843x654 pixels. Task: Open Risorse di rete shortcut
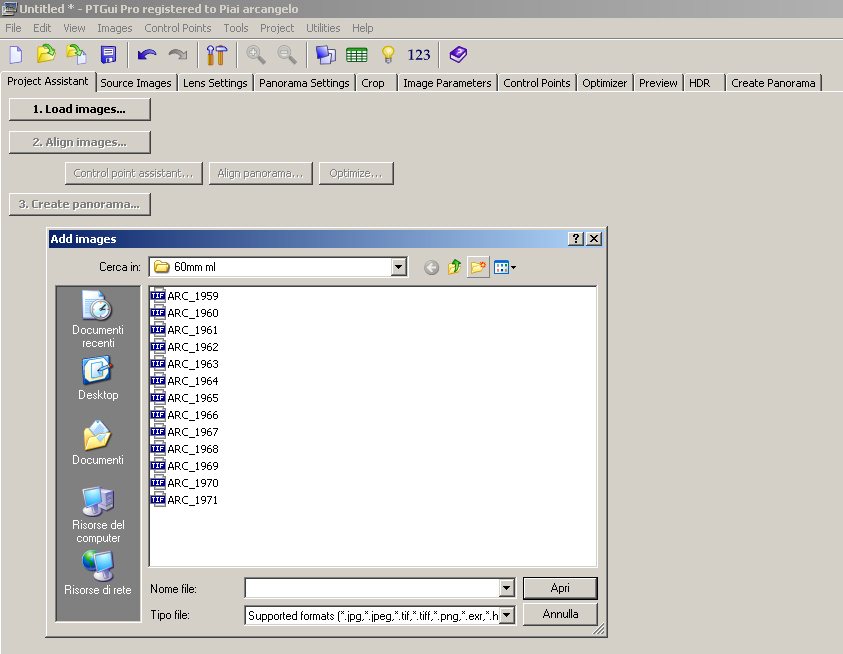click(x=98, y=573)
